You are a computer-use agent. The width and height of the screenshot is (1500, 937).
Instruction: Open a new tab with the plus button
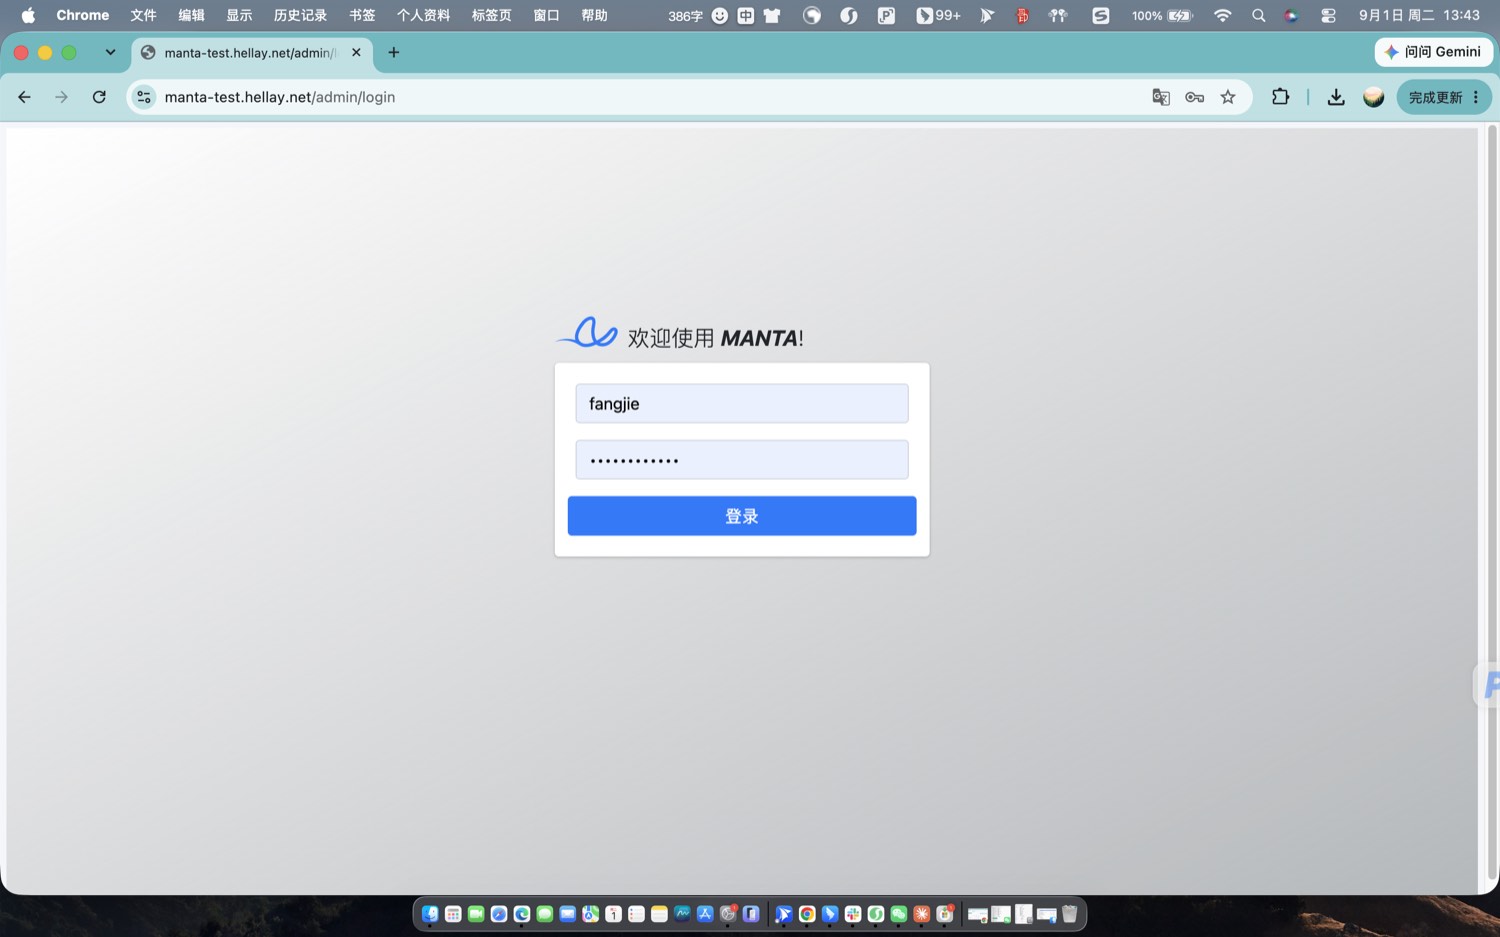(x=394, y=52)
